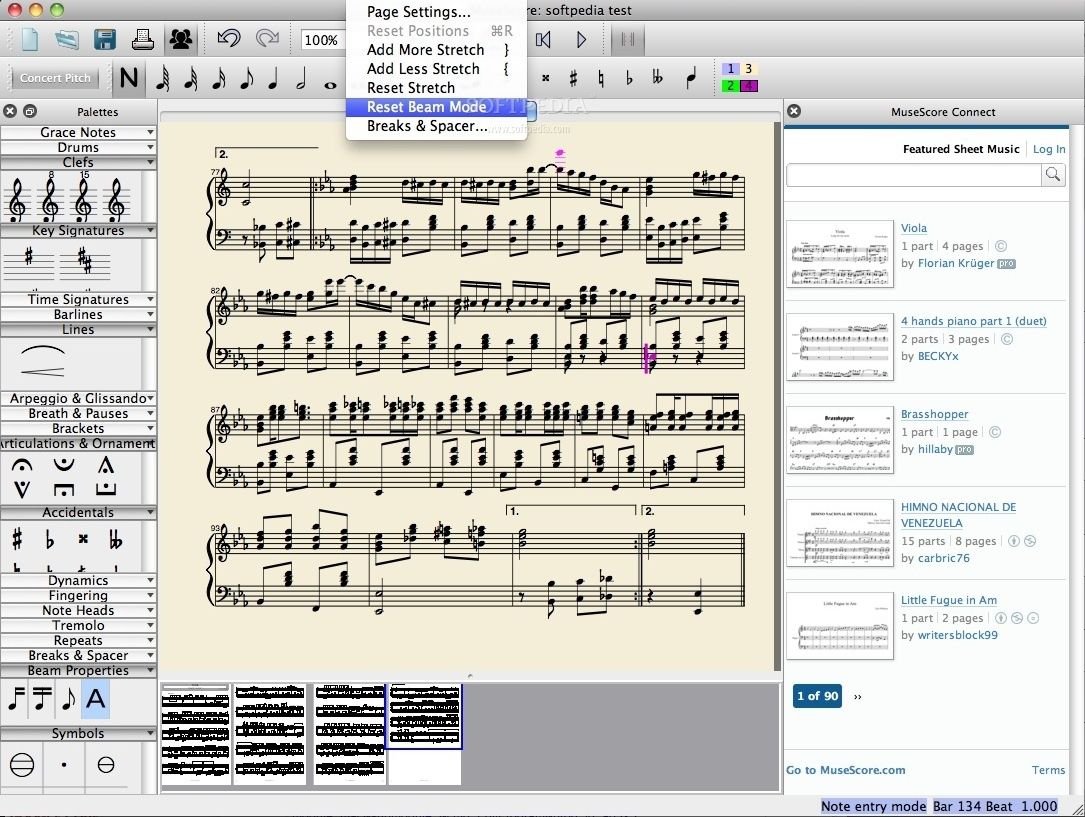Viewport: 1085px width, 817px height.
Task: Click the Print toolbar icon
Action: point(142,39)
